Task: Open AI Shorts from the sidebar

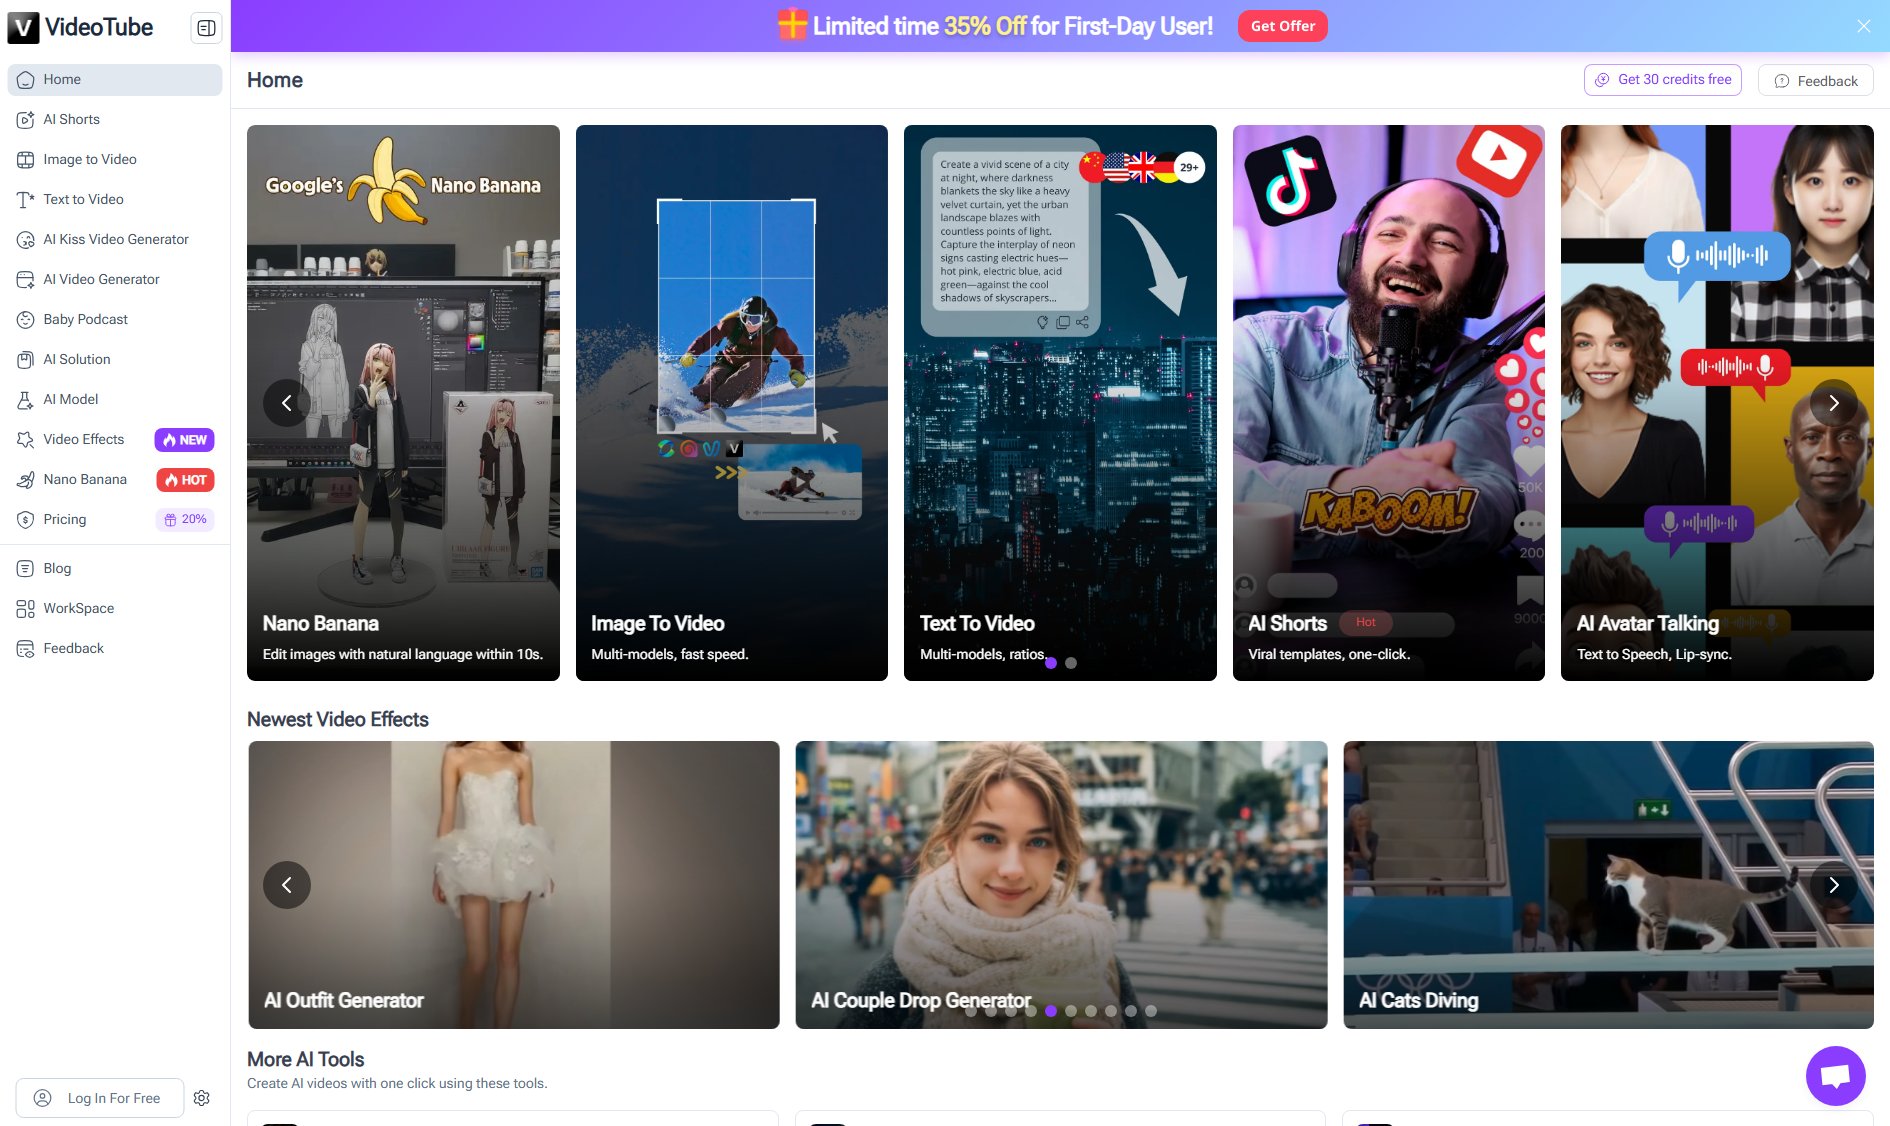Action: click(72, 119)
